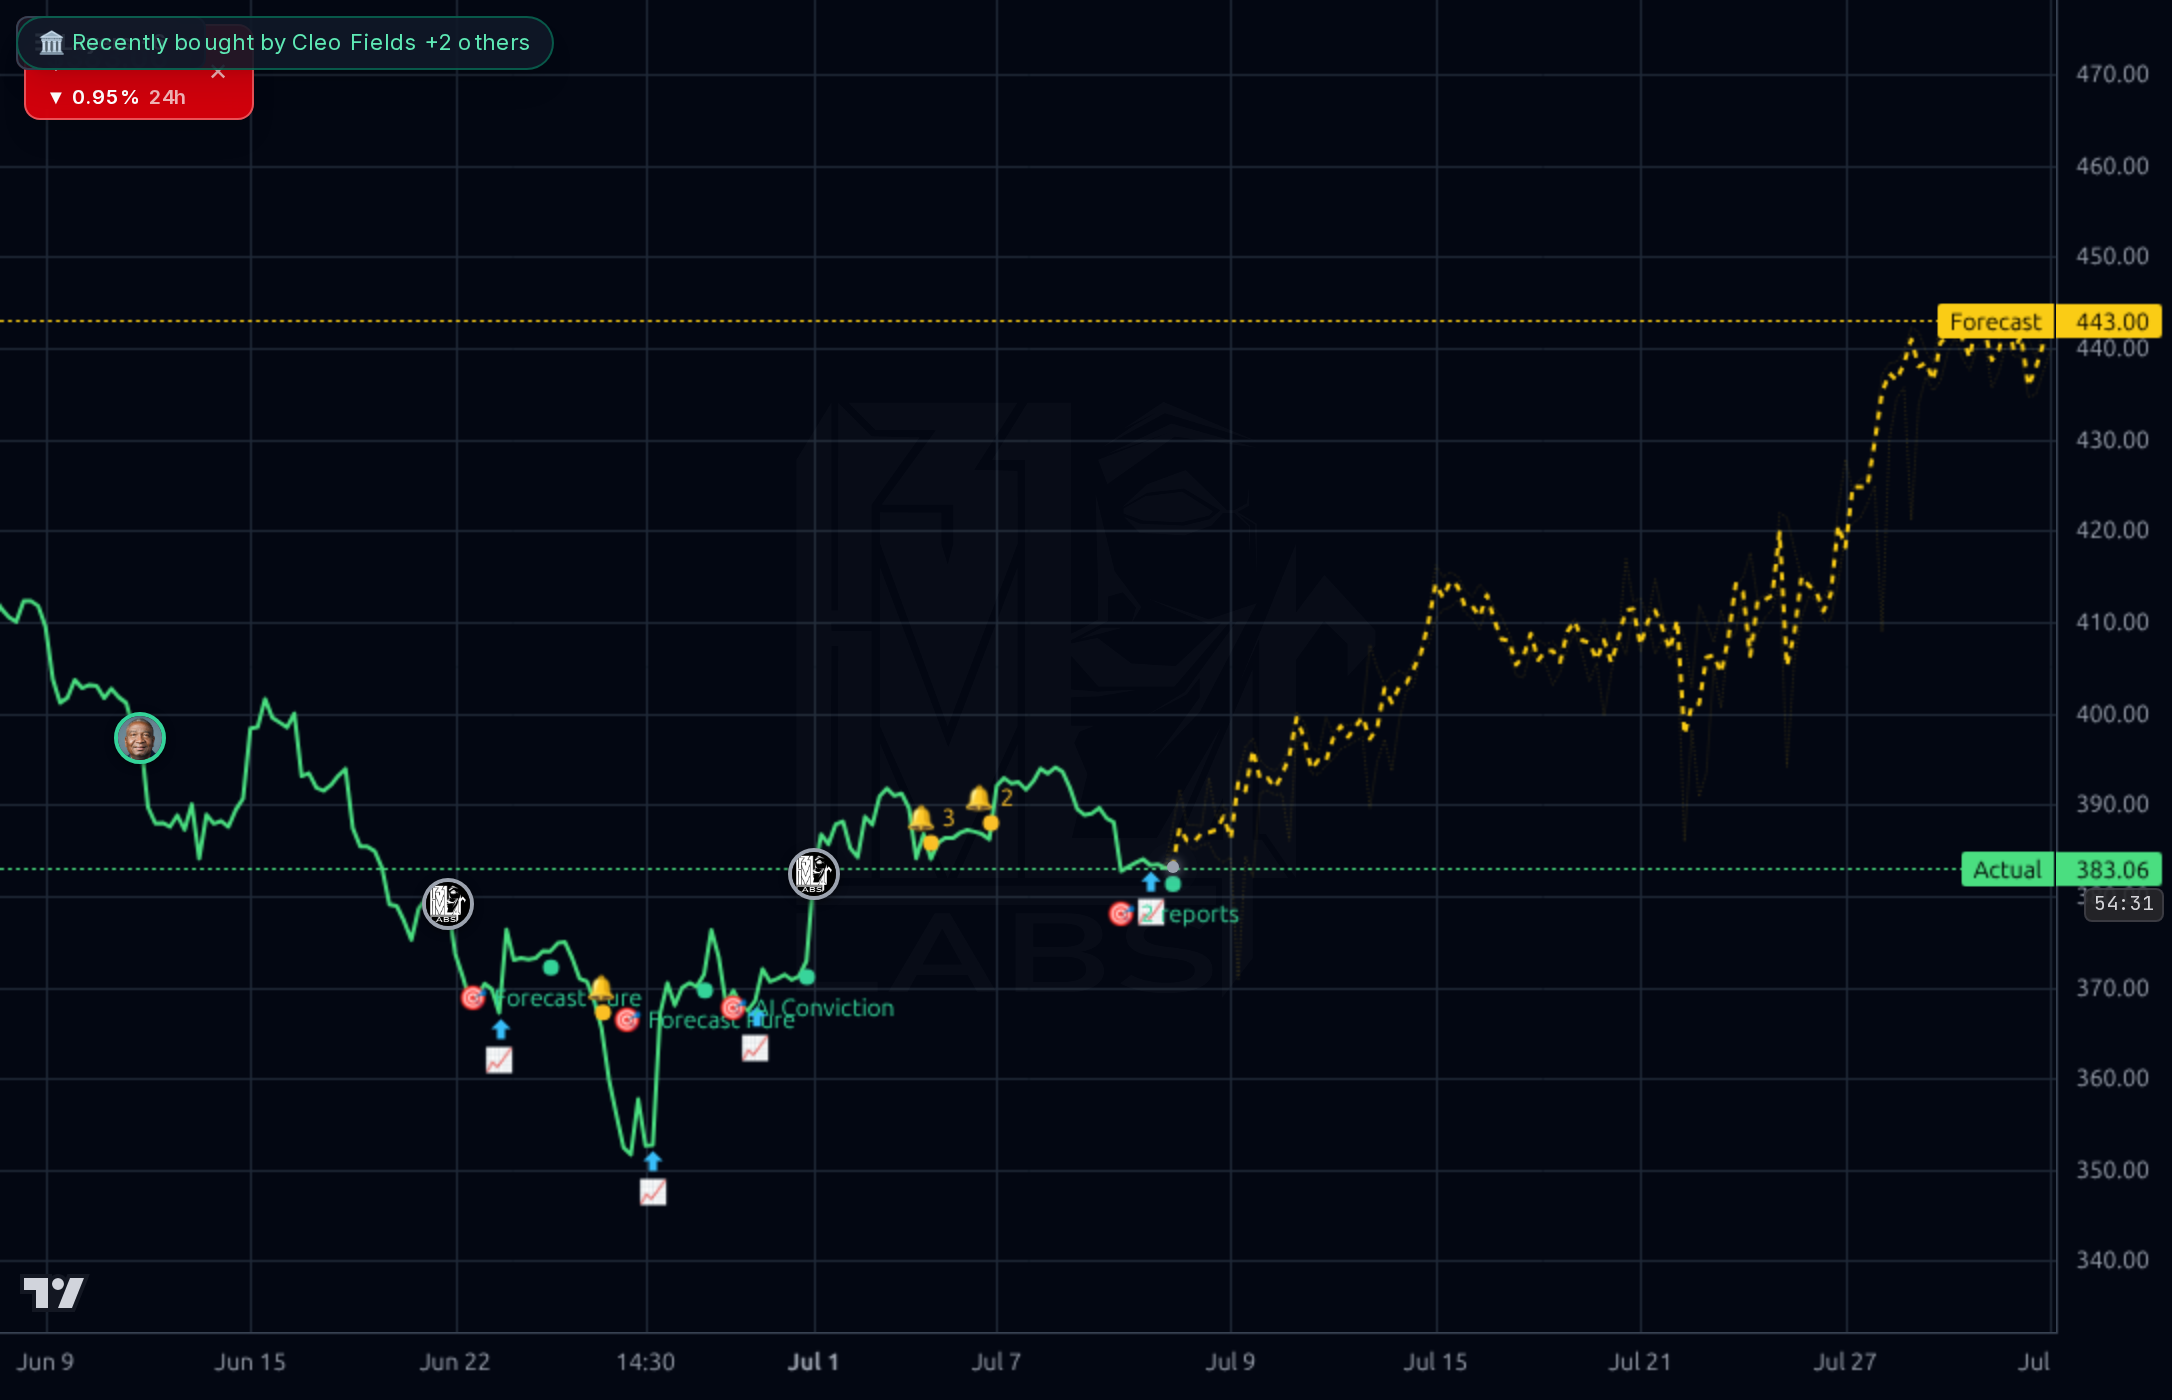Screen dimensions: 2172x1400
Task: Click the yellow dot under bell 2
Action: [x=991, y=823]
